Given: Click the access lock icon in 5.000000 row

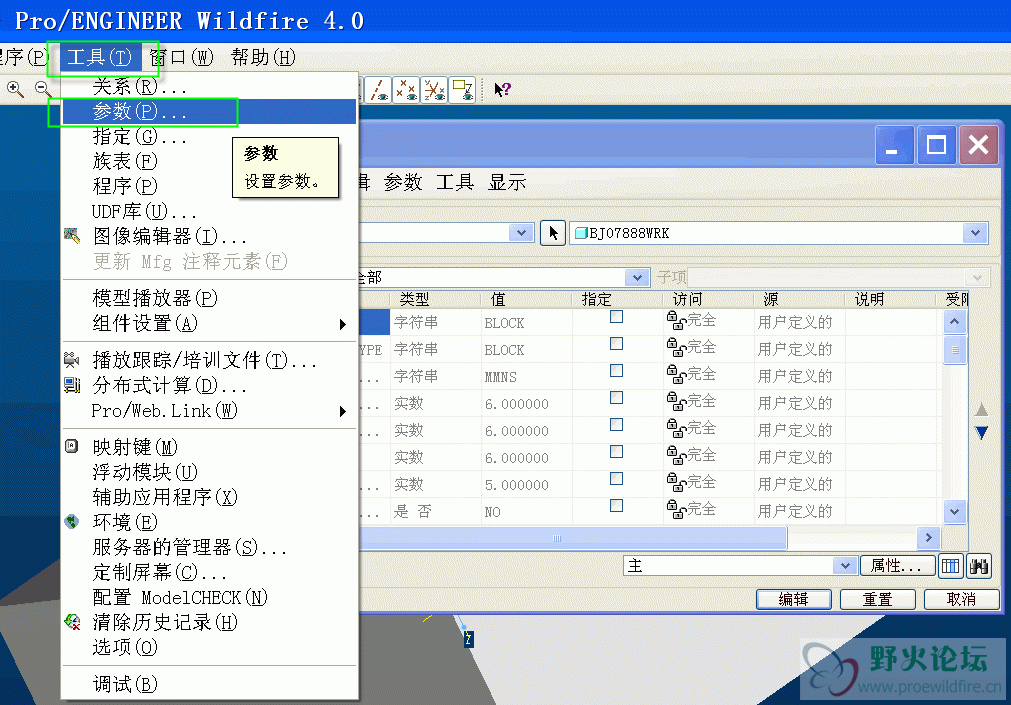Looking at the screenshot, I should (x=676, y=482).
